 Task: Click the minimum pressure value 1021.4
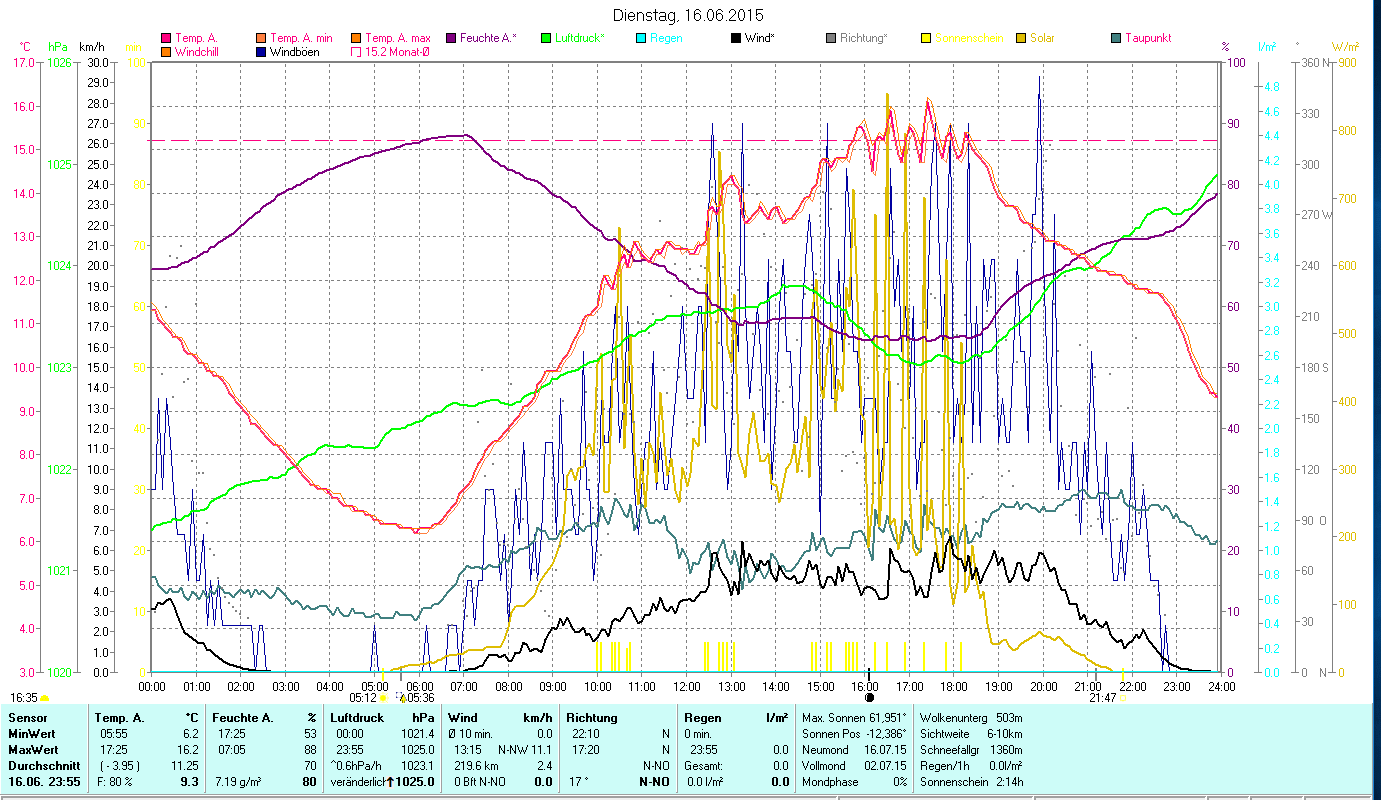(416, 733)
